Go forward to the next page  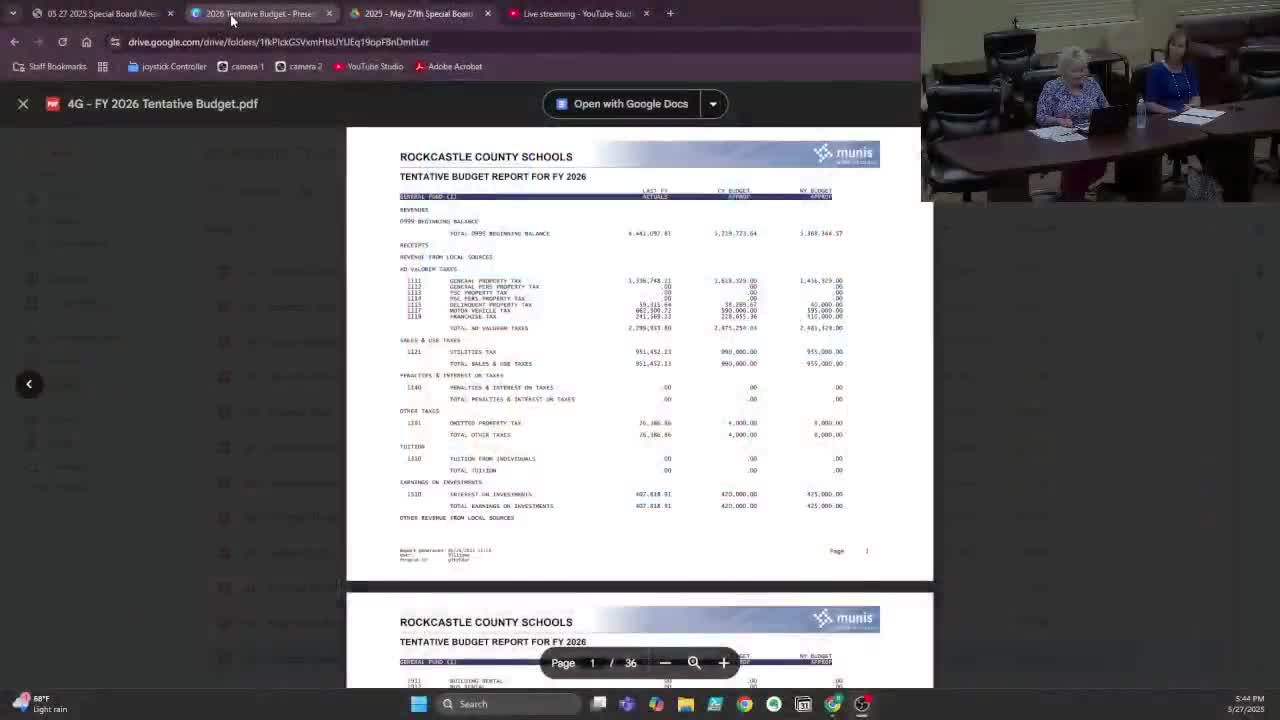[38, 42]
